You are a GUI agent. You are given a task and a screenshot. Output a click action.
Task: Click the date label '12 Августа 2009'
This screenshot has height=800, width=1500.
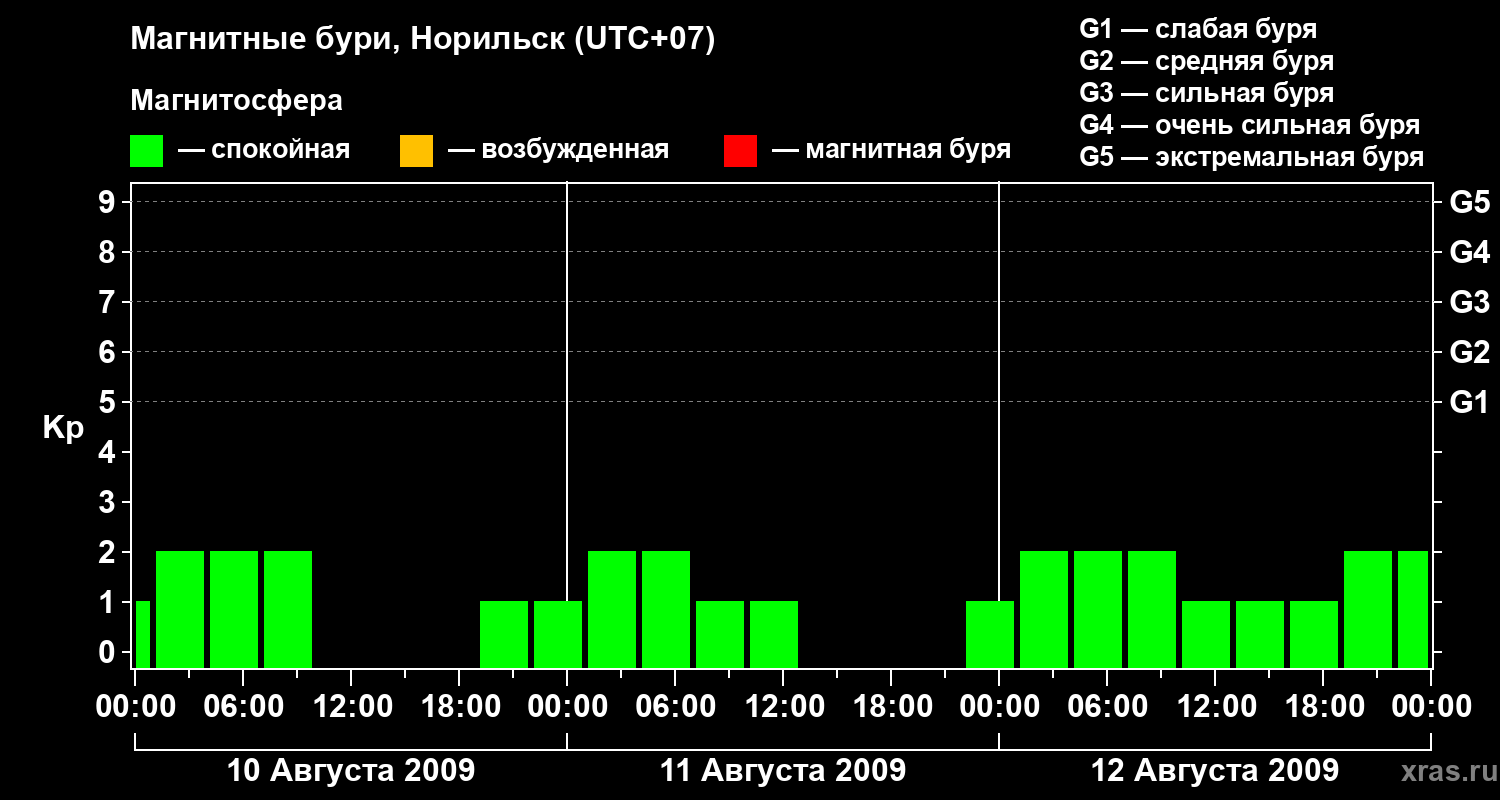[x=1215, y=771]
